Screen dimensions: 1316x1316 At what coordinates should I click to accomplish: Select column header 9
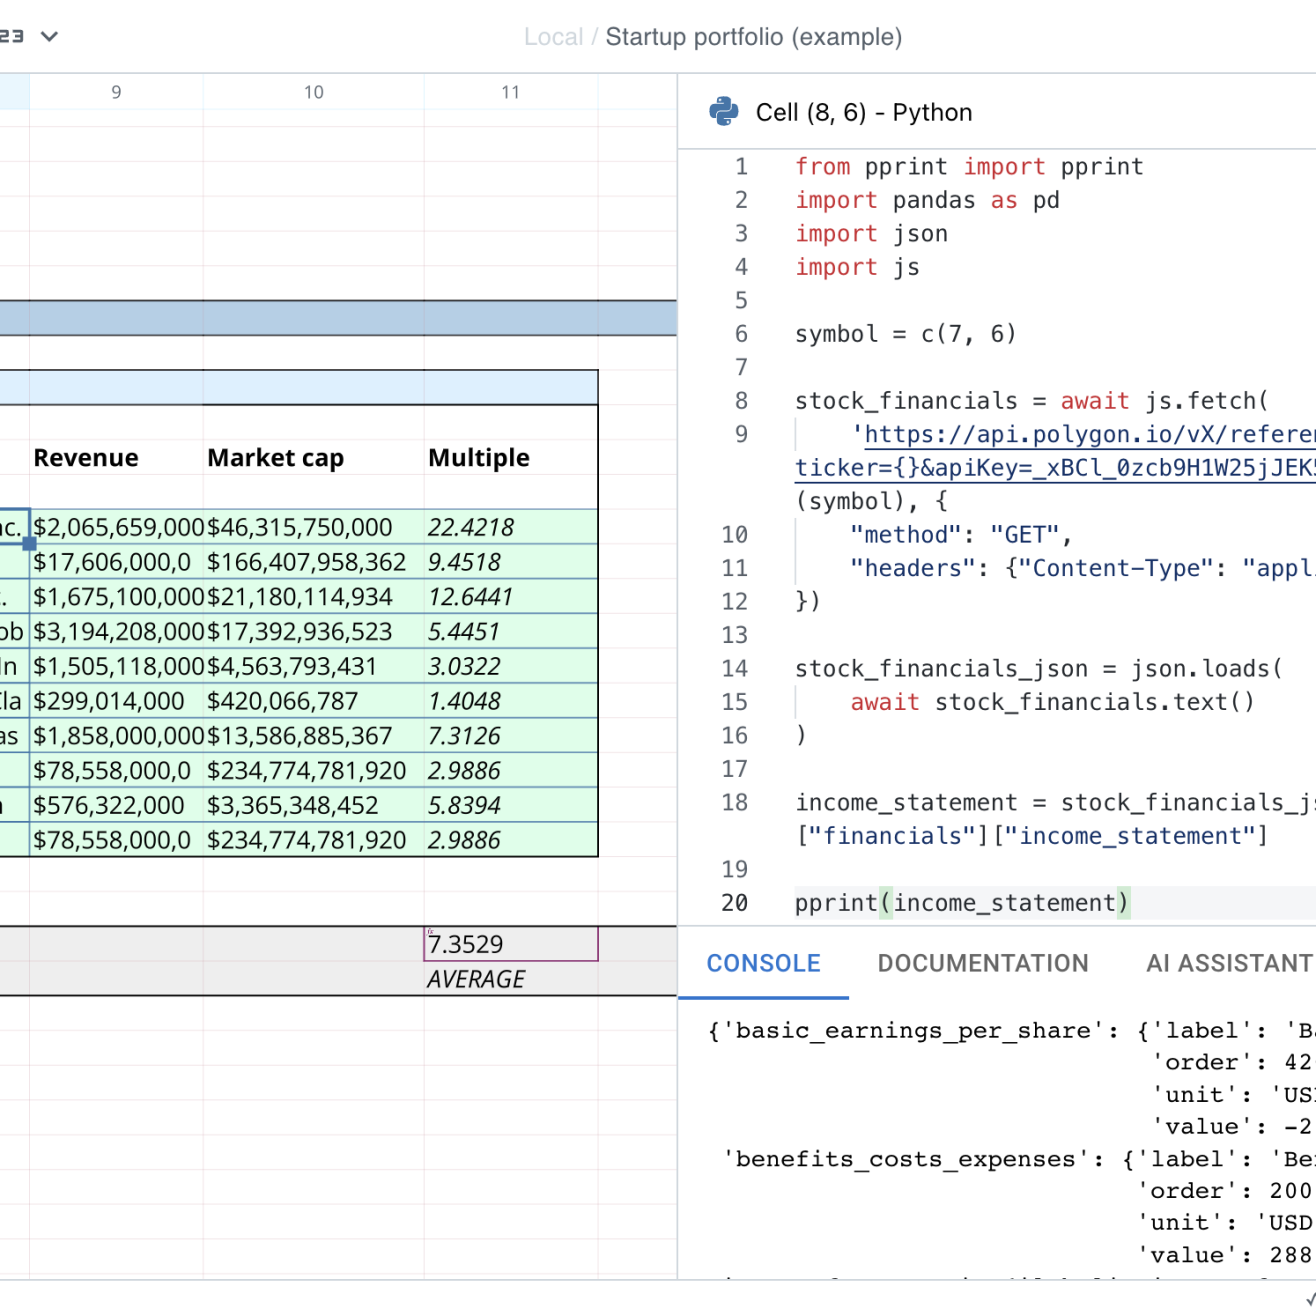(116, 92)
